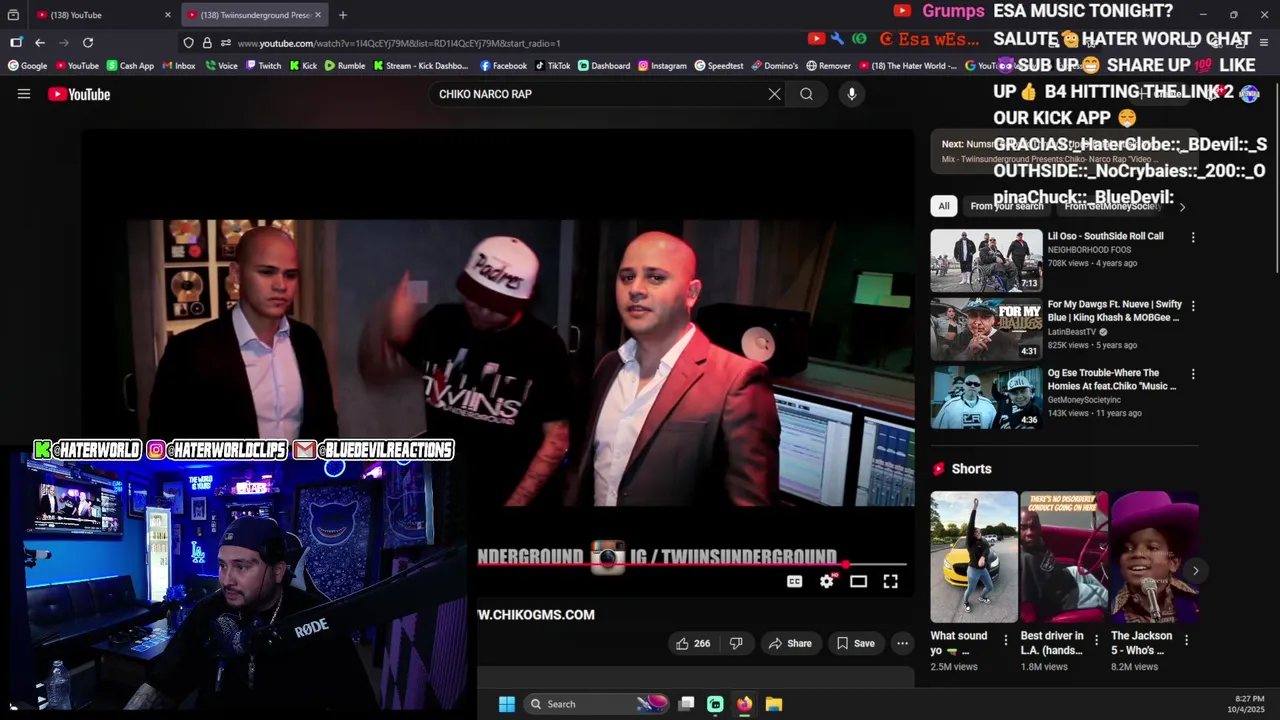Select 'From GetMoneySociety' filter chip

[1112, 206]
